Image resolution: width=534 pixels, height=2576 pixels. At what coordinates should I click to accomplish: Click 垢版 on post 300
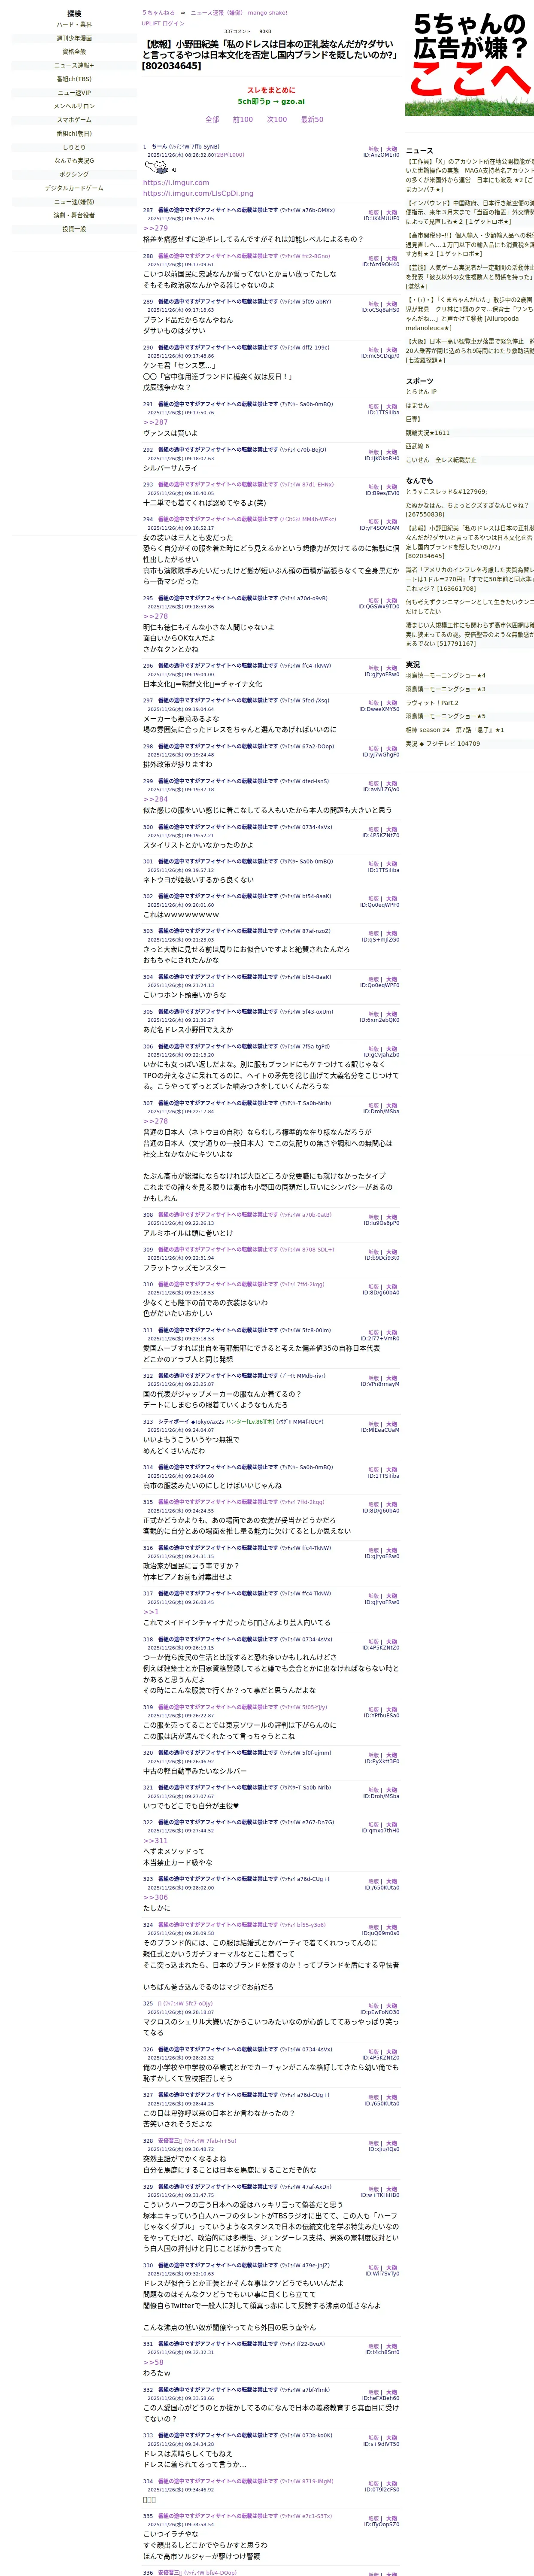pos(373,829)
